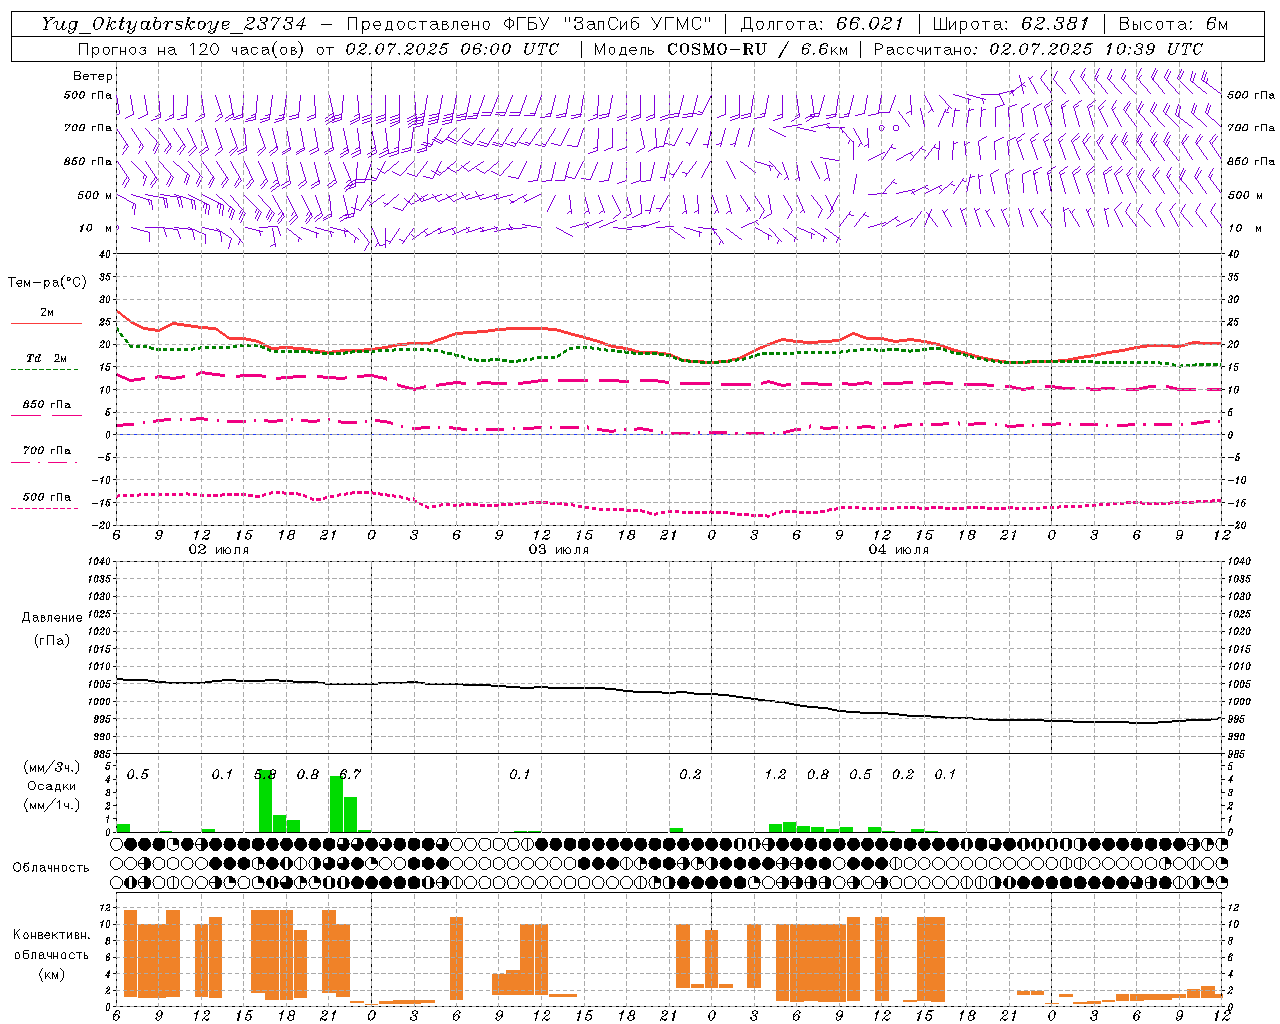Screen dimensions: 1280x1024
Task: Click the 02 июля date label
Action: [219, 550]
